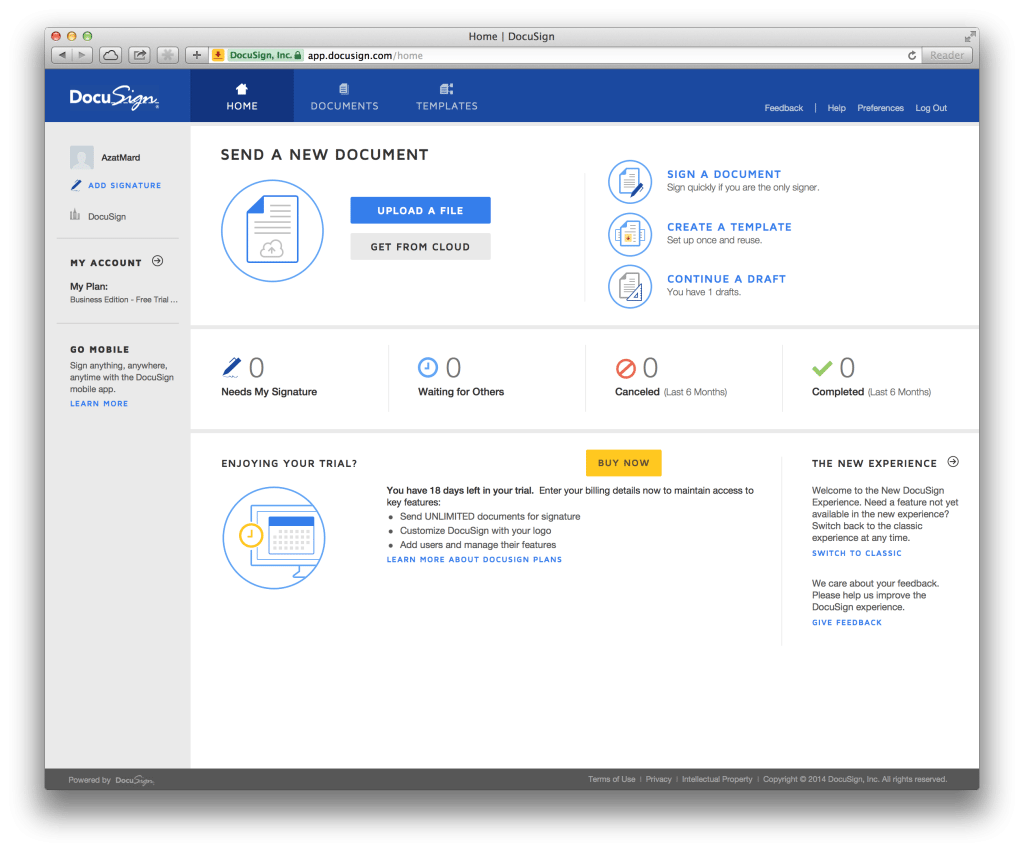Open the Templates tab

click(x=447, y=96)
